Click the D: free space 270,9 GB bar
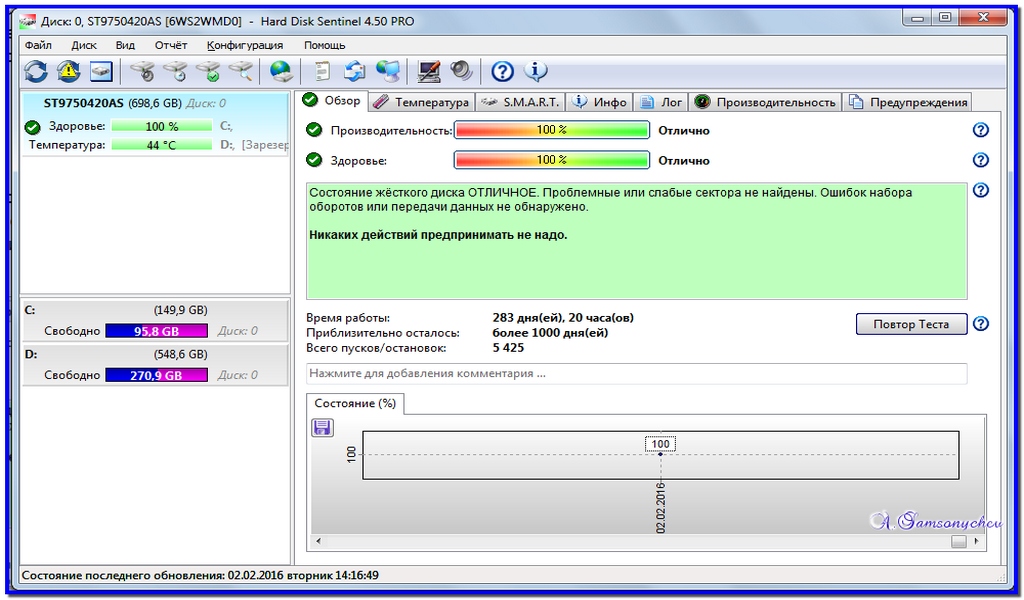Viewport: 1024px width, 600px height. (157, 375)
